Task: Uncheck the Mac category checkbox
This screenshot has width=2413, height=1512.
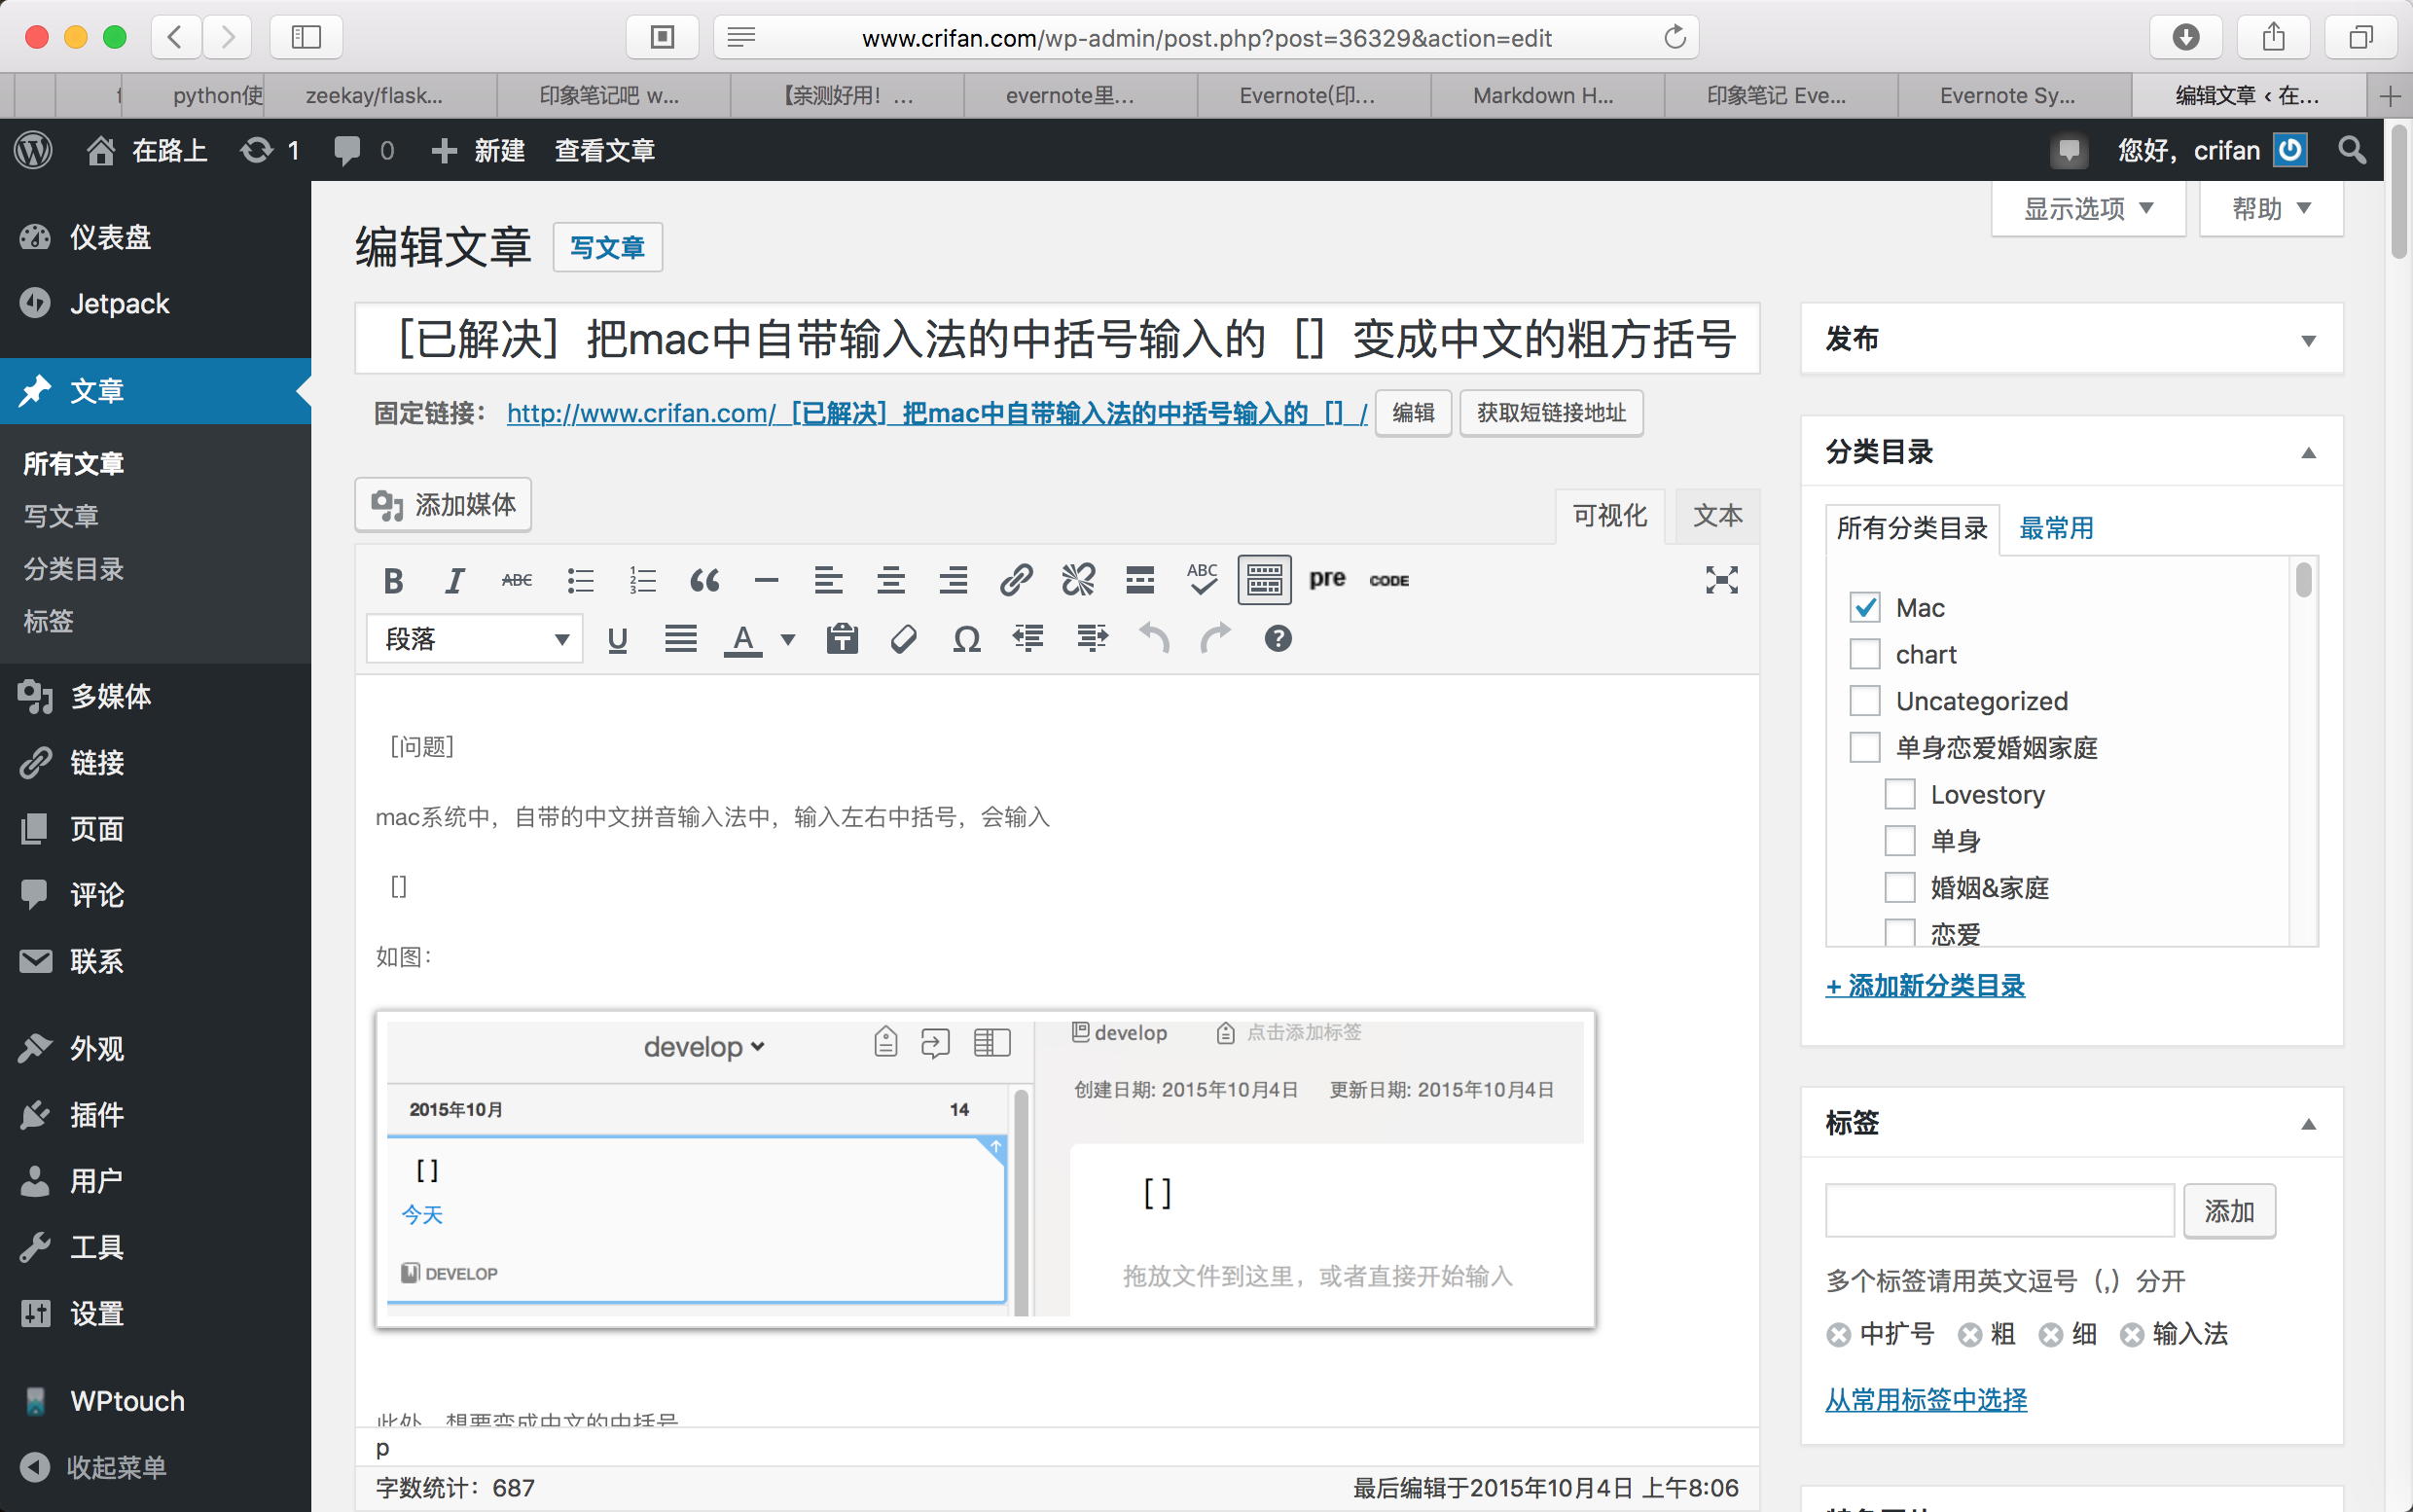Action: [x=1865, y=608]
